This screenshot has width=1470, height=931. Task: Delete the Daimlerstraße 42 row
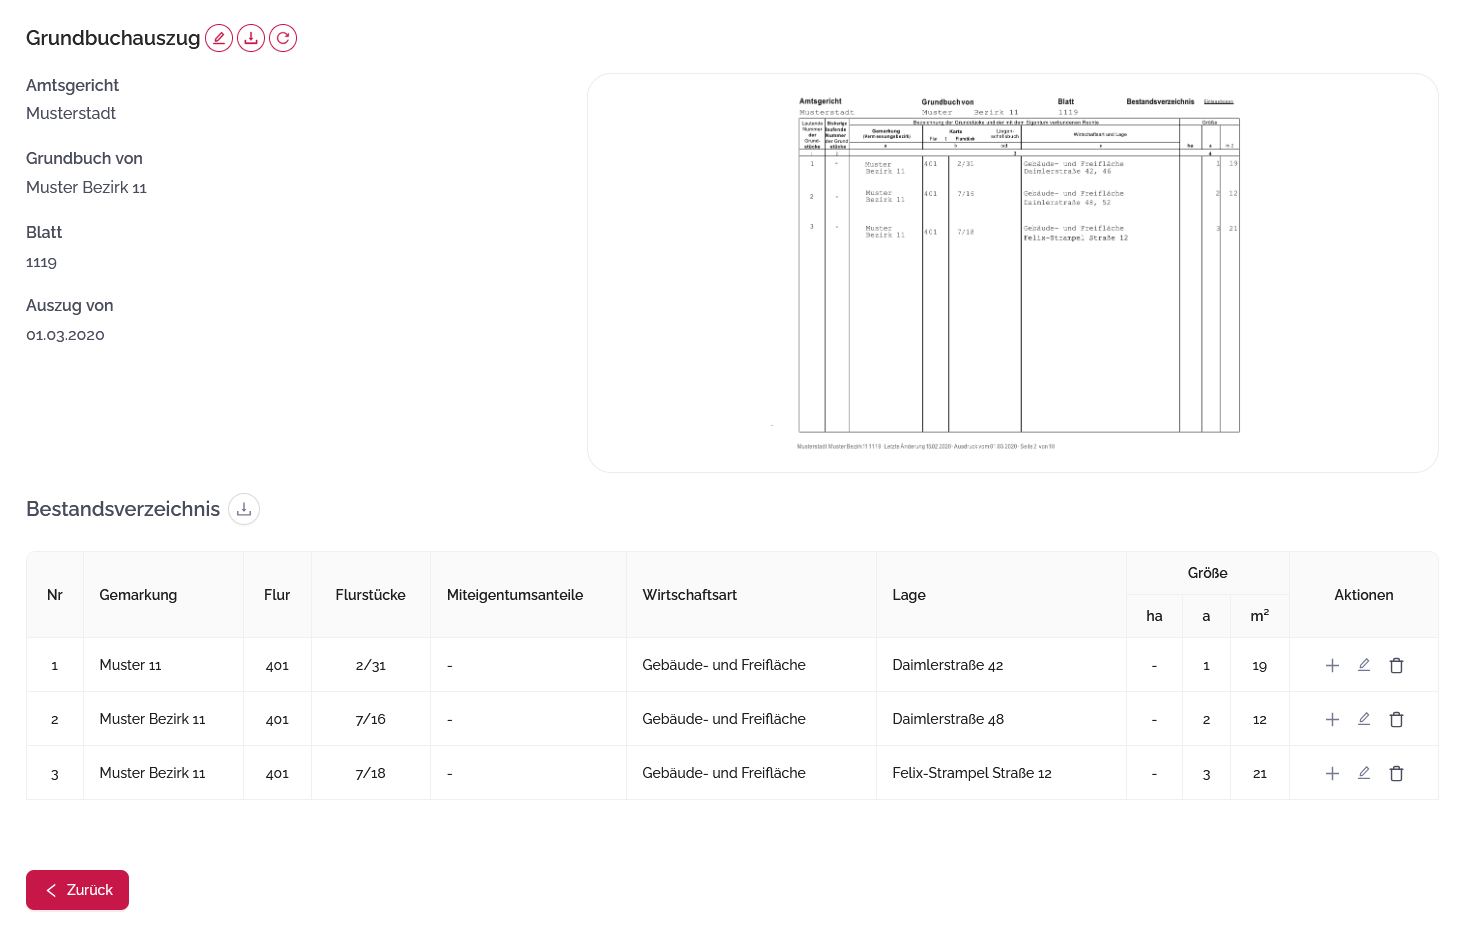point(1397,665)
